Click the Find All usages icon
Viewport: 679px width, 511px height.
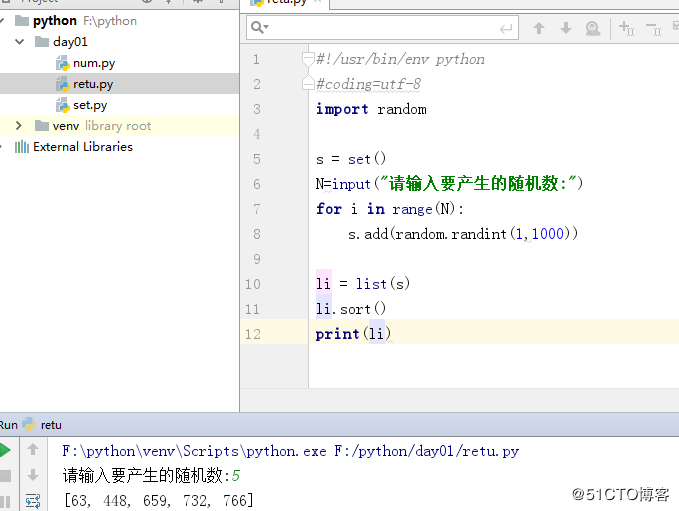click(592, 29)
